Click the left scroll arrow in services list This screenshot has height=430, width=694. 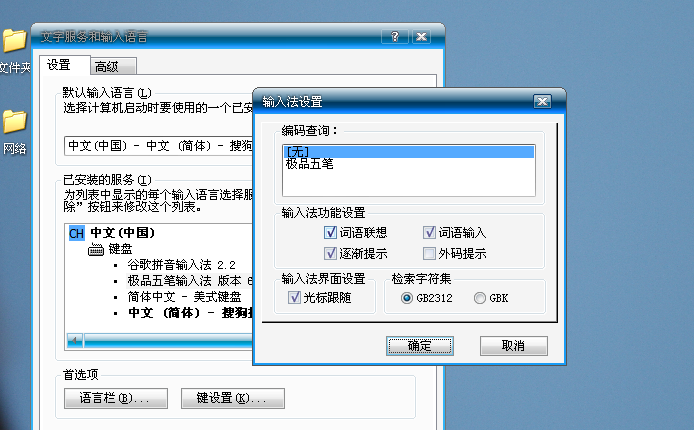coord(75,340)
